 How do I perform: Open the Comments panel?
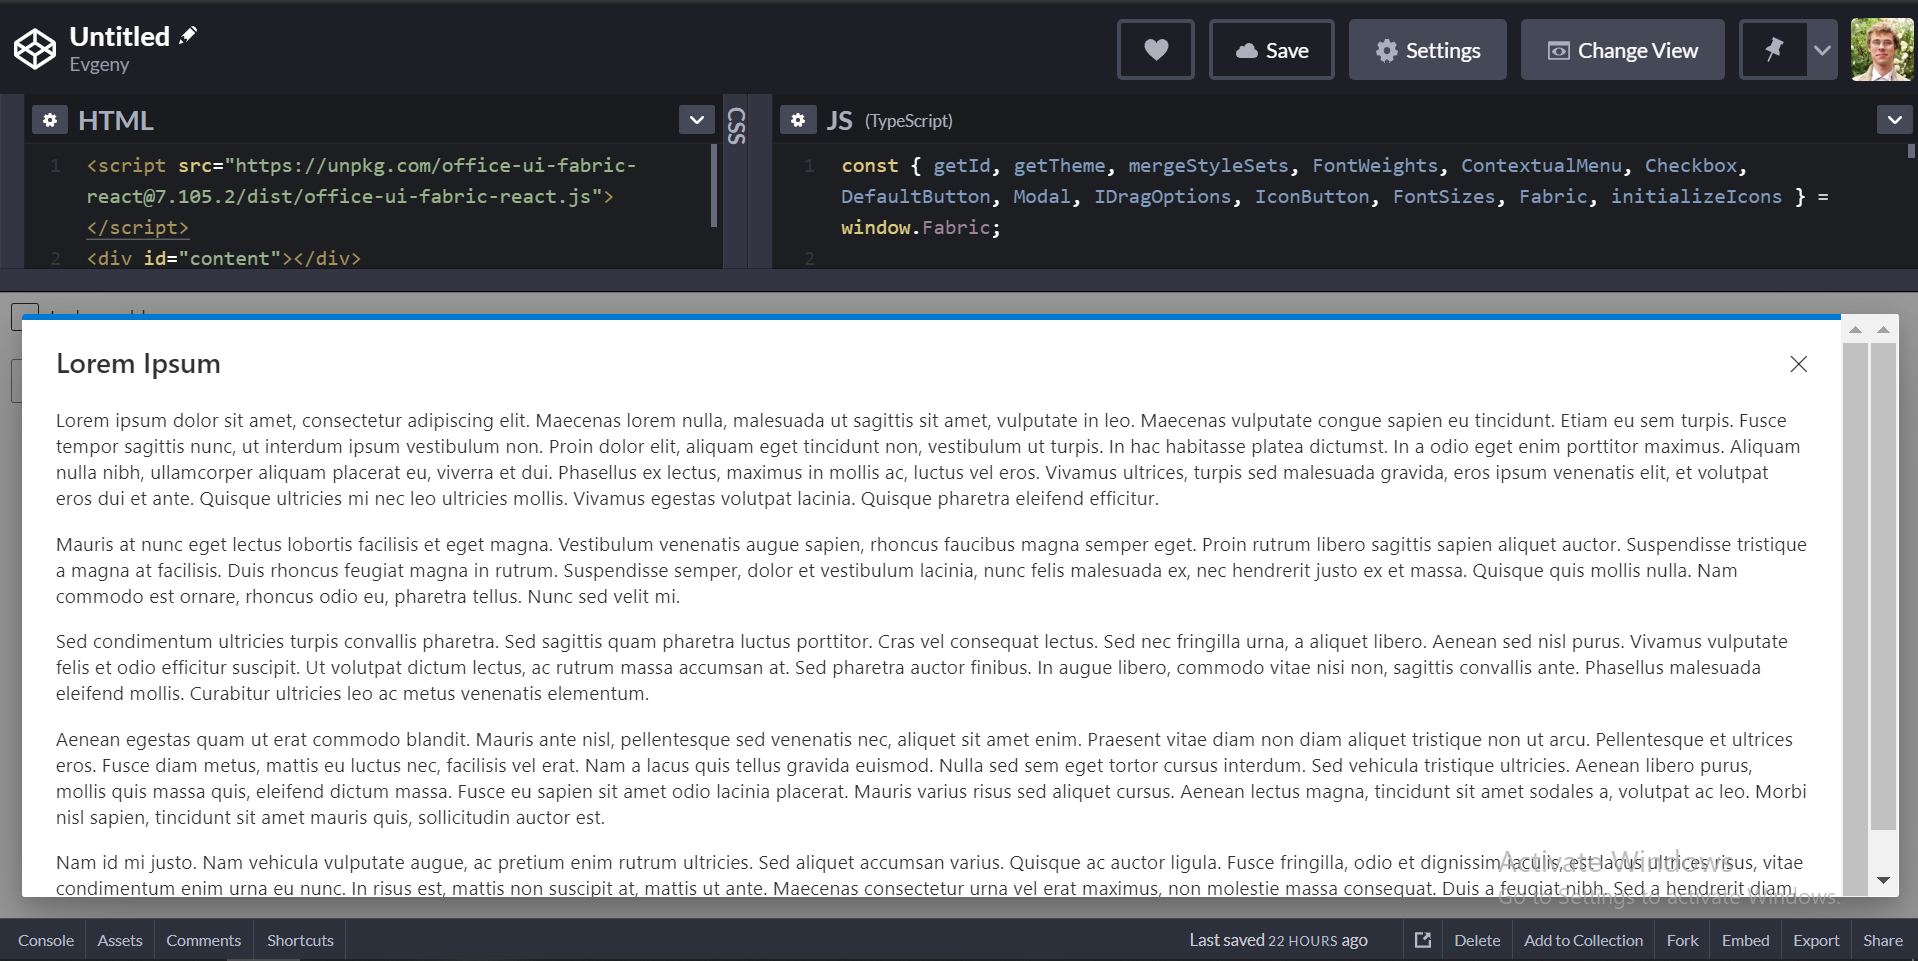[204, 940]
